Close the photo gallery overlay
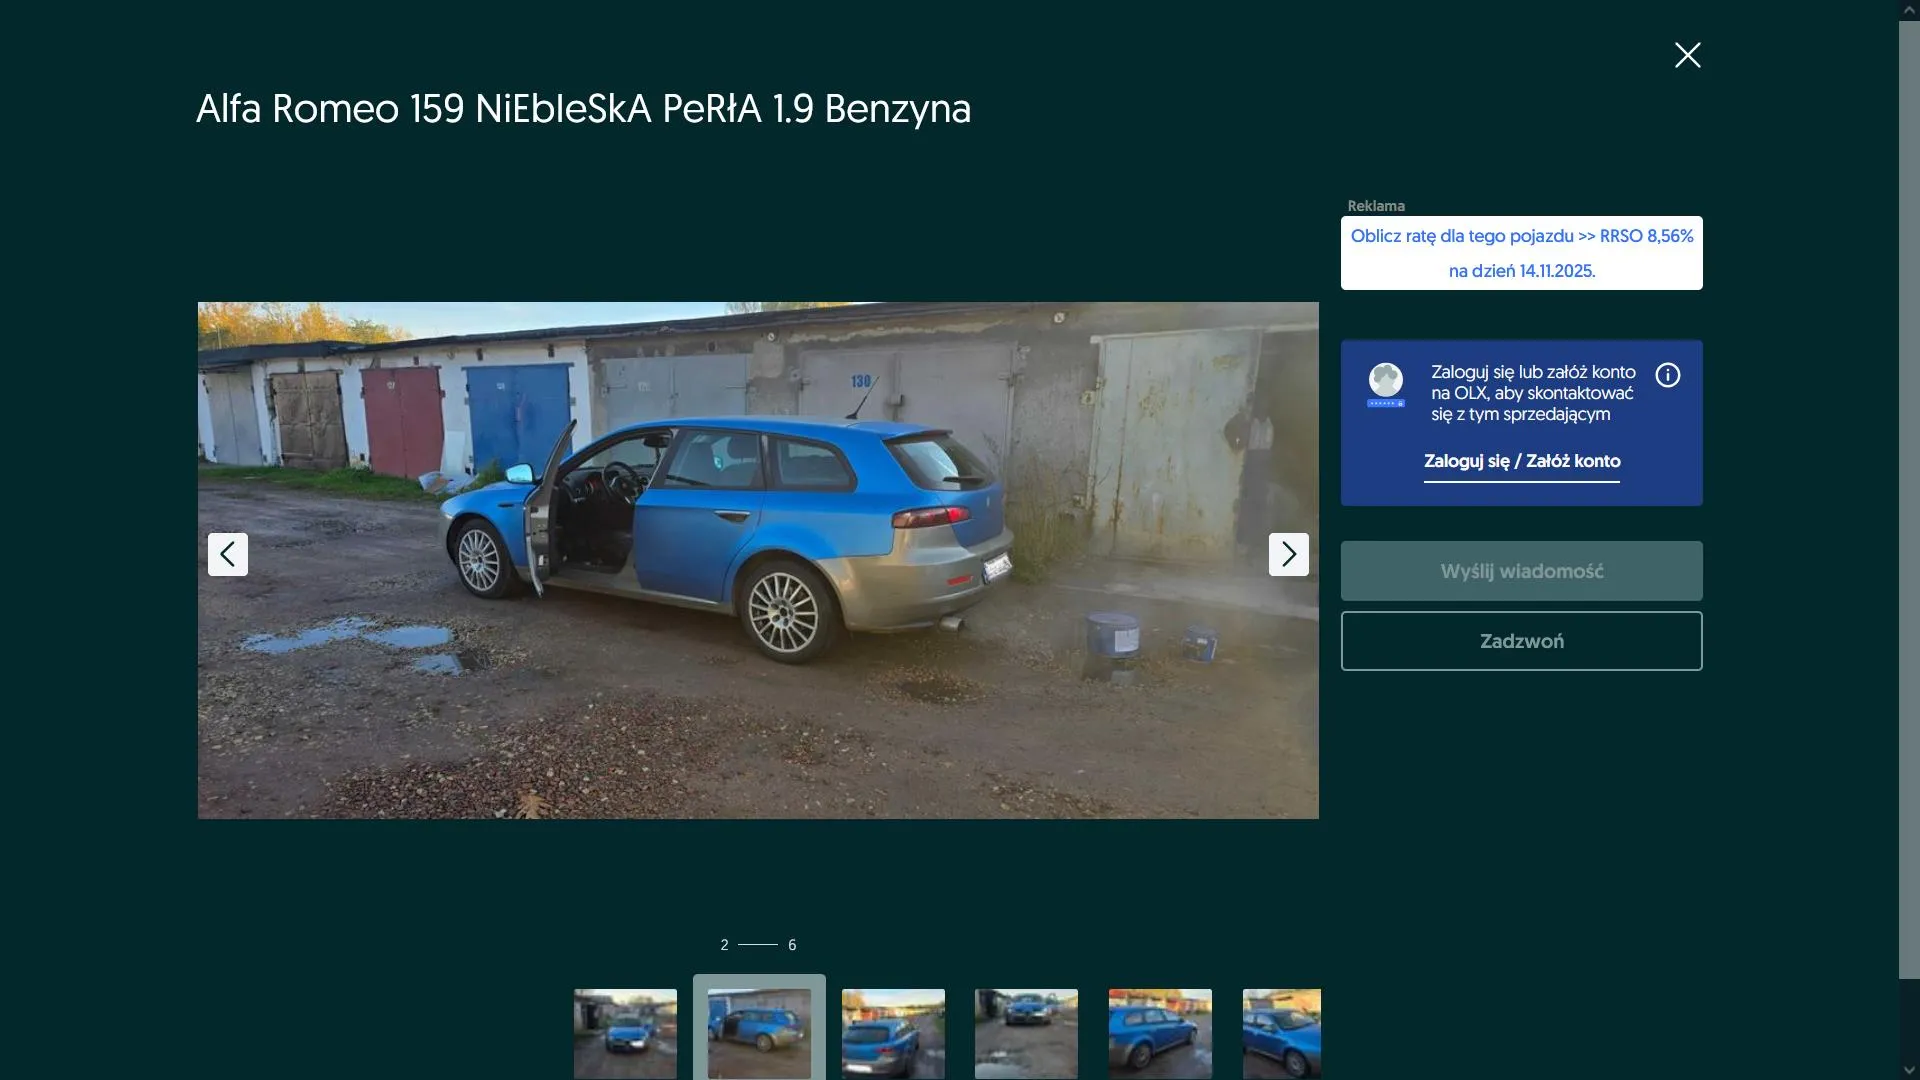 click(1687, 55)
